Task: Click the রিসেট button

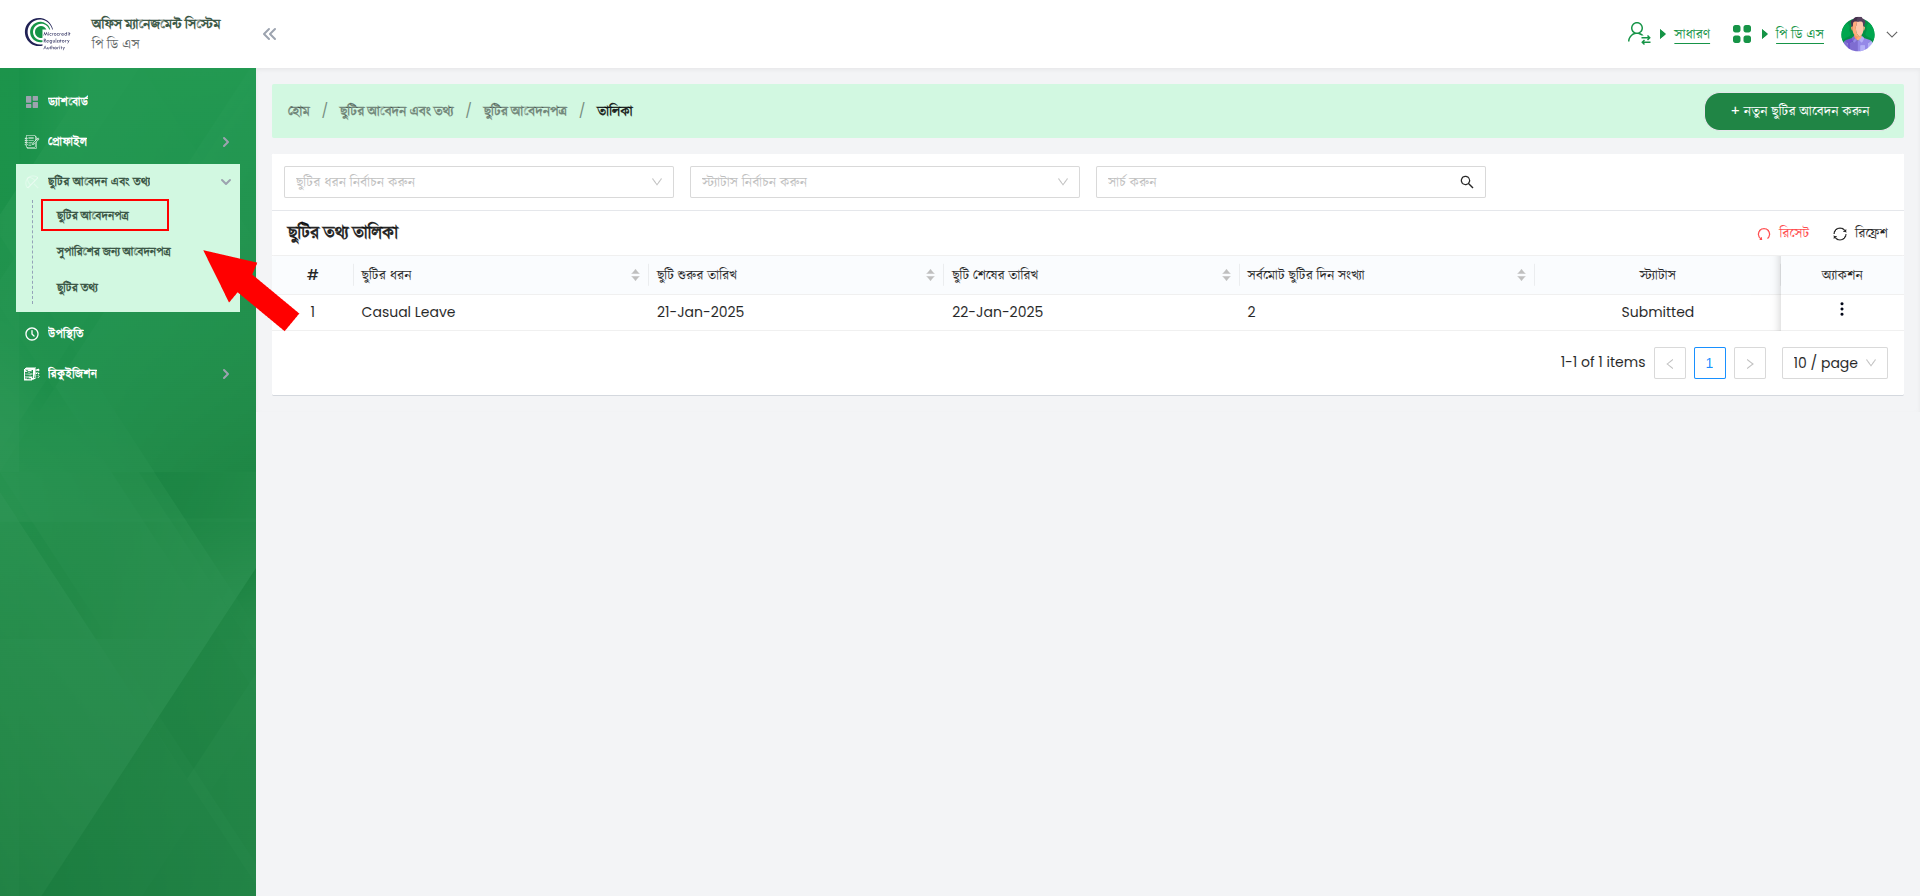Action: click(x=1783, y=233)
